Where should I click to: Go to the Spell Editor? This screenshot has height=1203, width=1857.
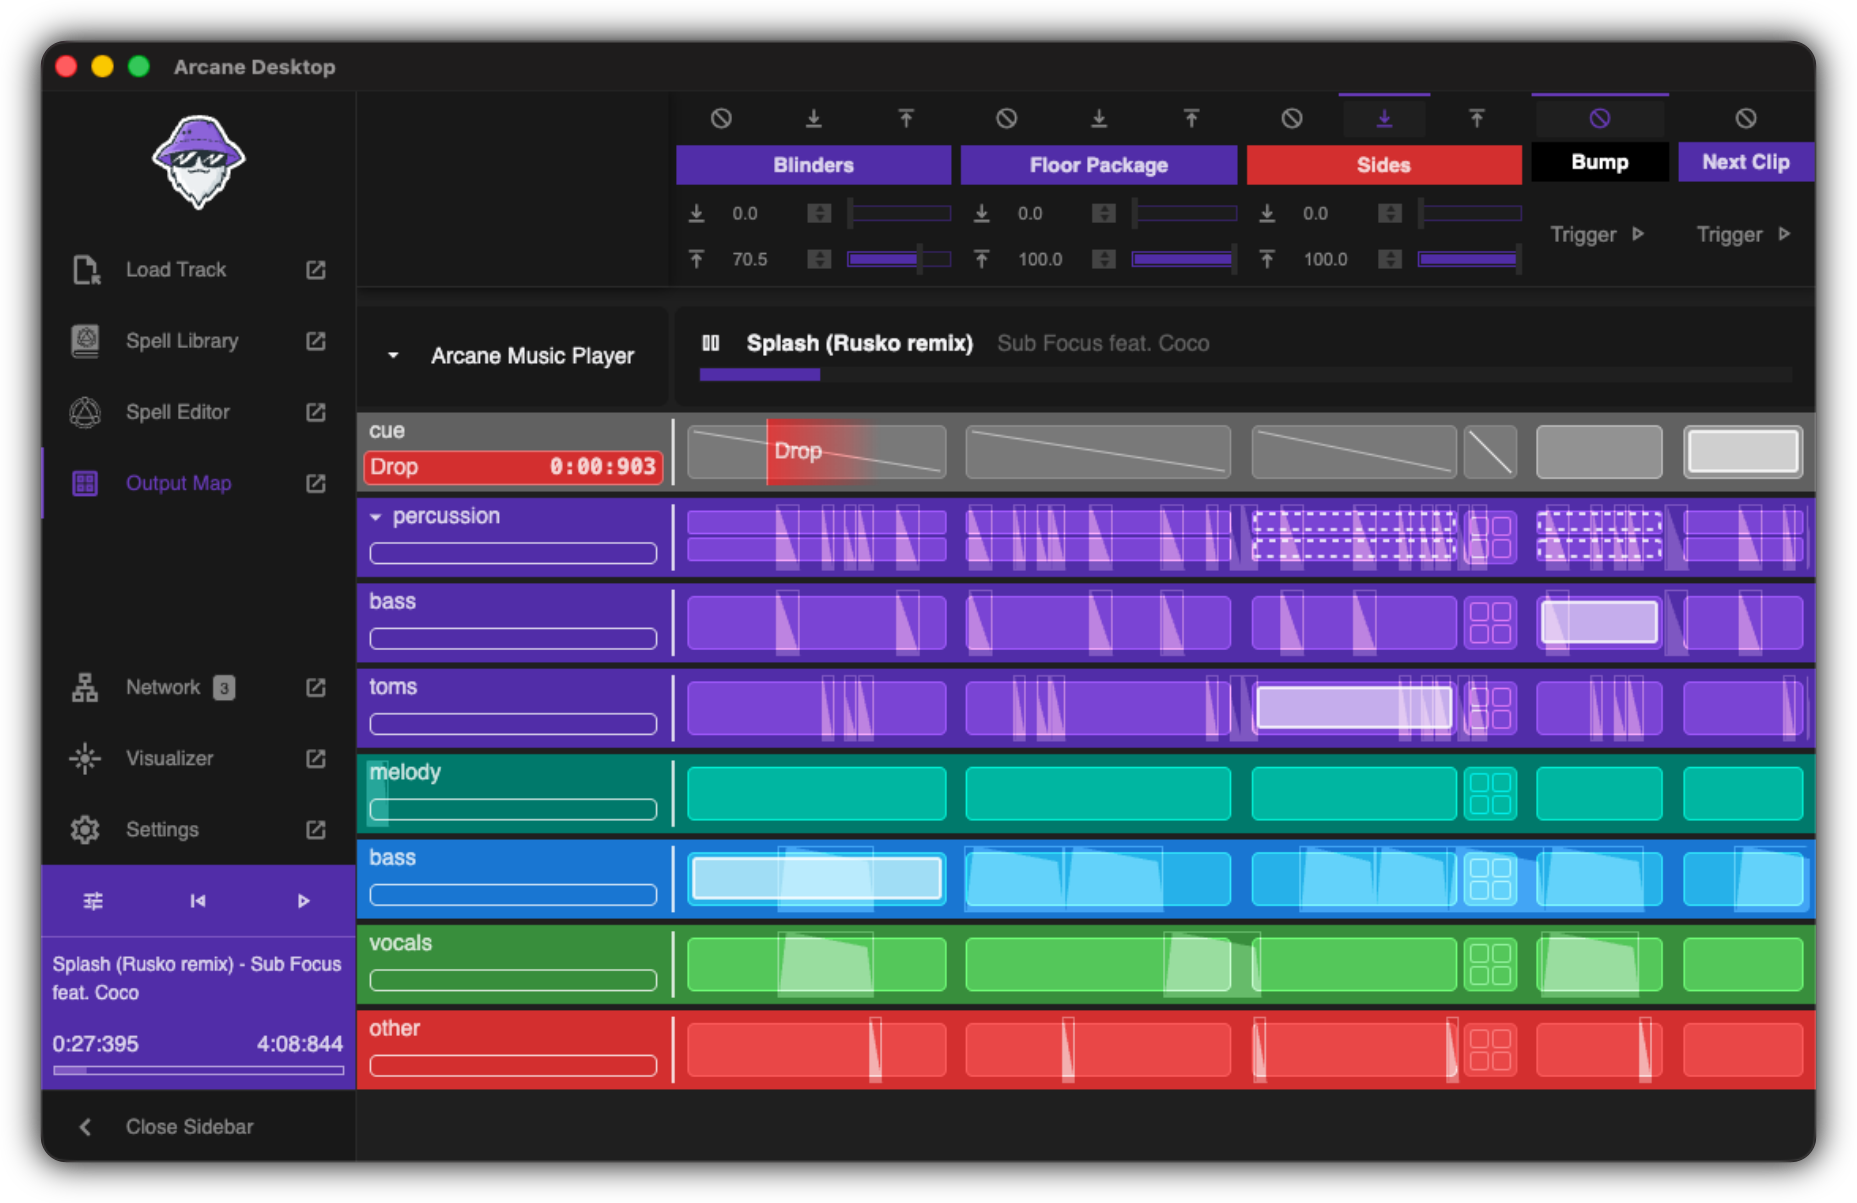pos(177,412)
